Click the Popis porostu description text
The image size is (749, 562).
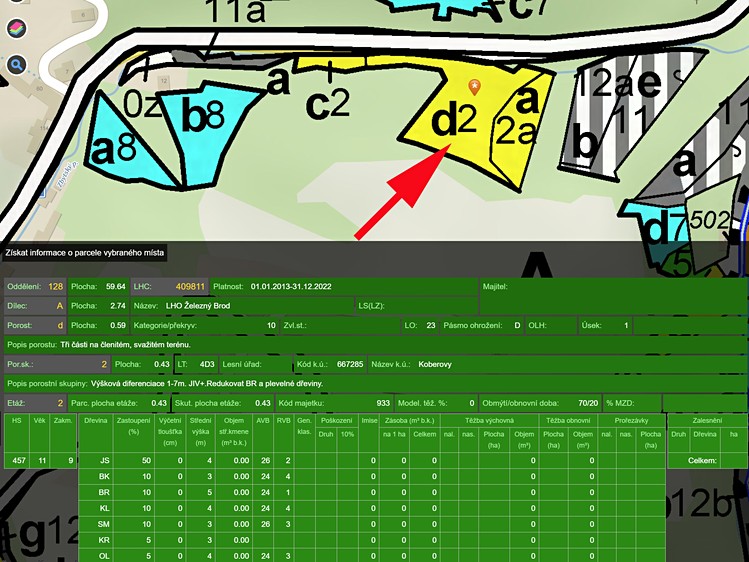coord(126,344)
